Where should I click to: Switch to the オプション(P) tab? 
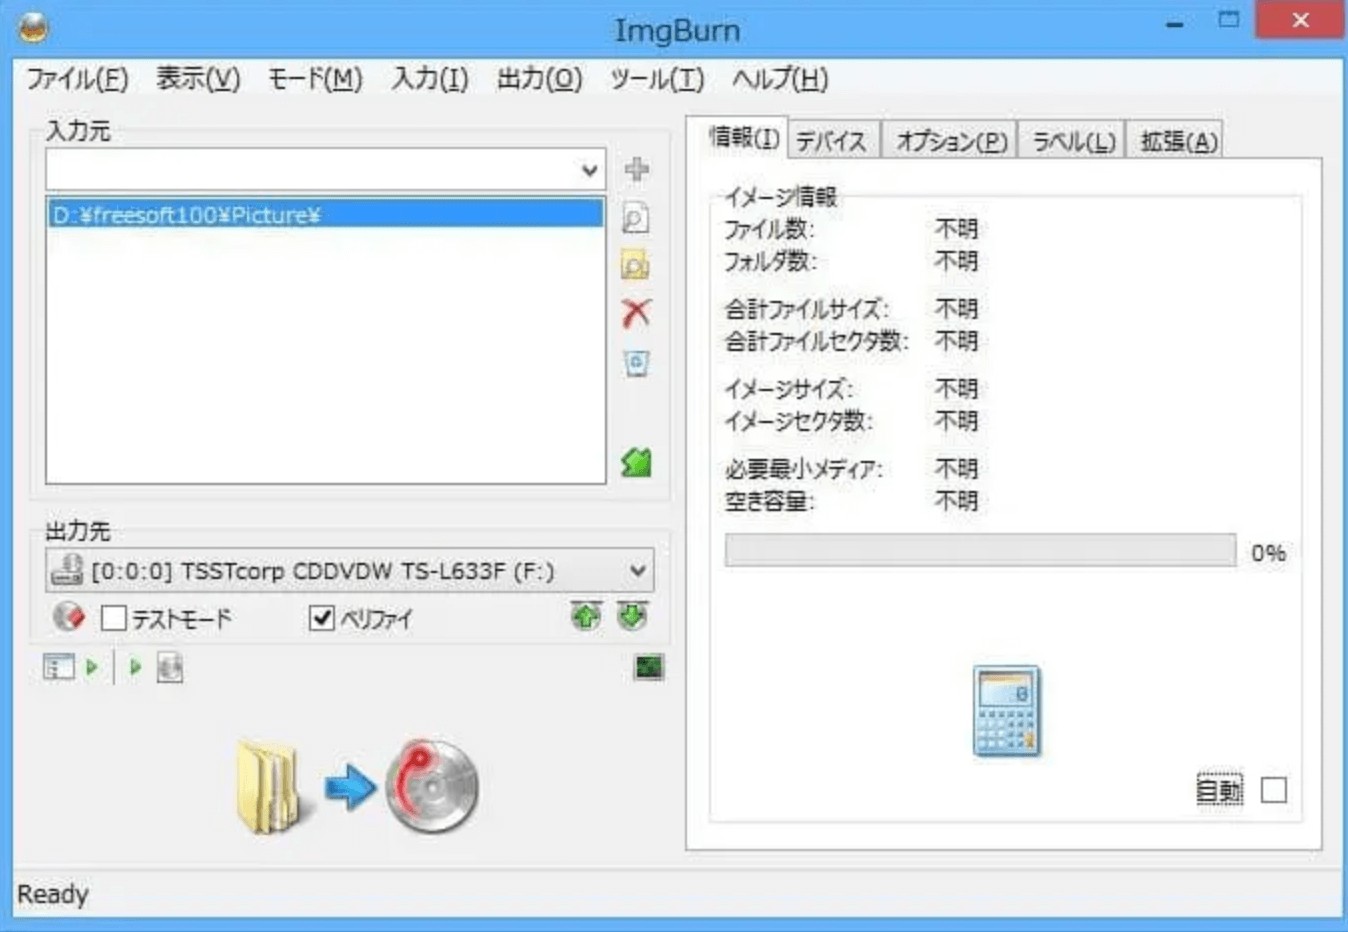coord(951,141)
